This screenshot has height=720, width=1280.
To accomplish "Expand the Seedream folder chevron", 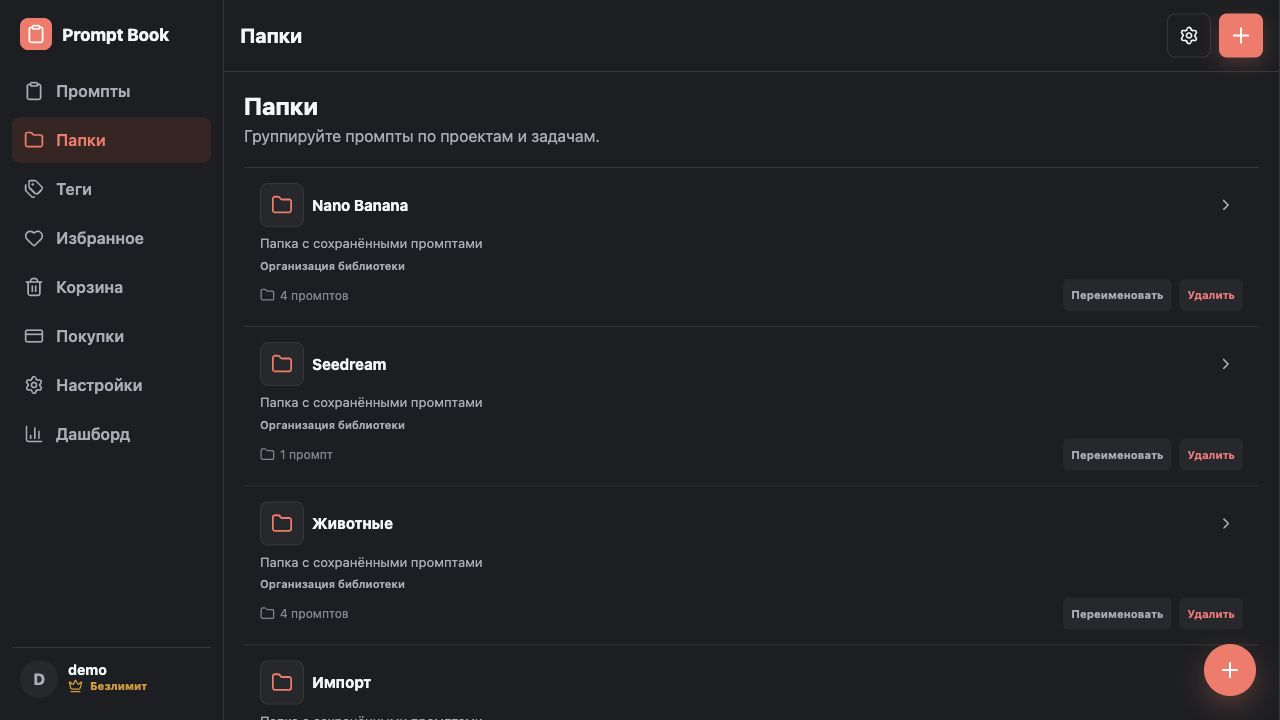I will tap(1226, 364).
